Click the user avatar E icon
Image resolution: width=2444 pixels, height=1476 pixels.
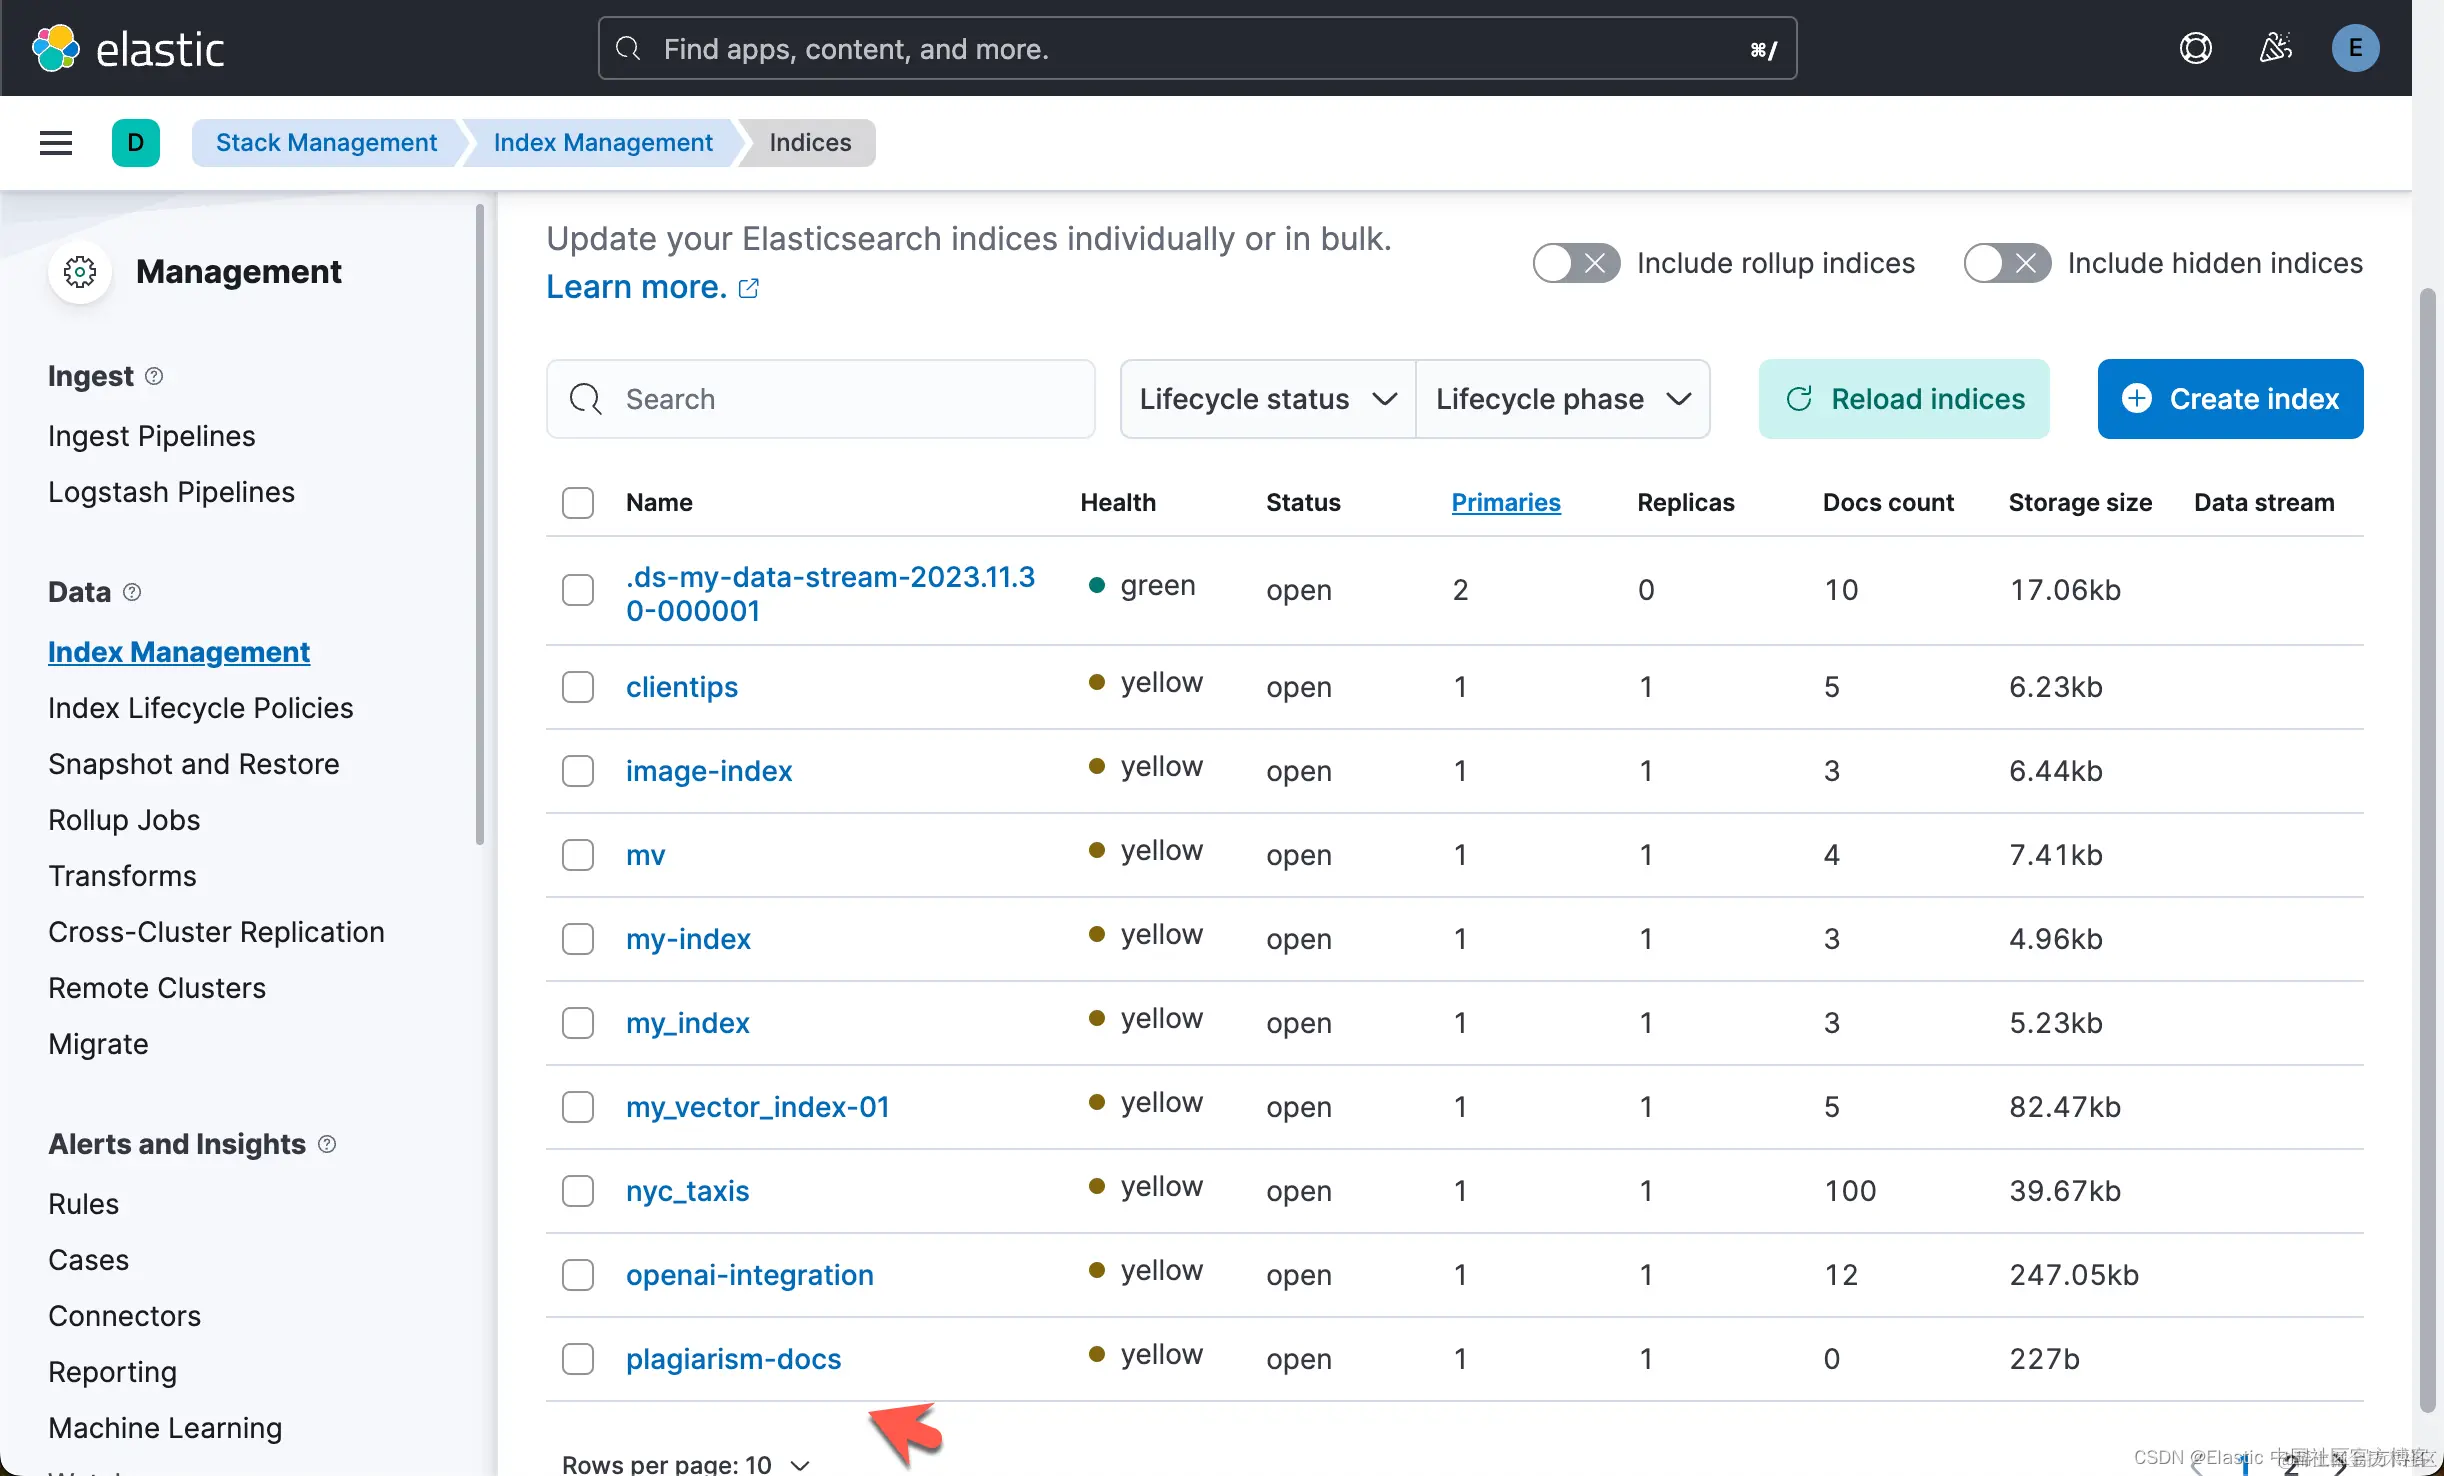[x=2355, y=48]
